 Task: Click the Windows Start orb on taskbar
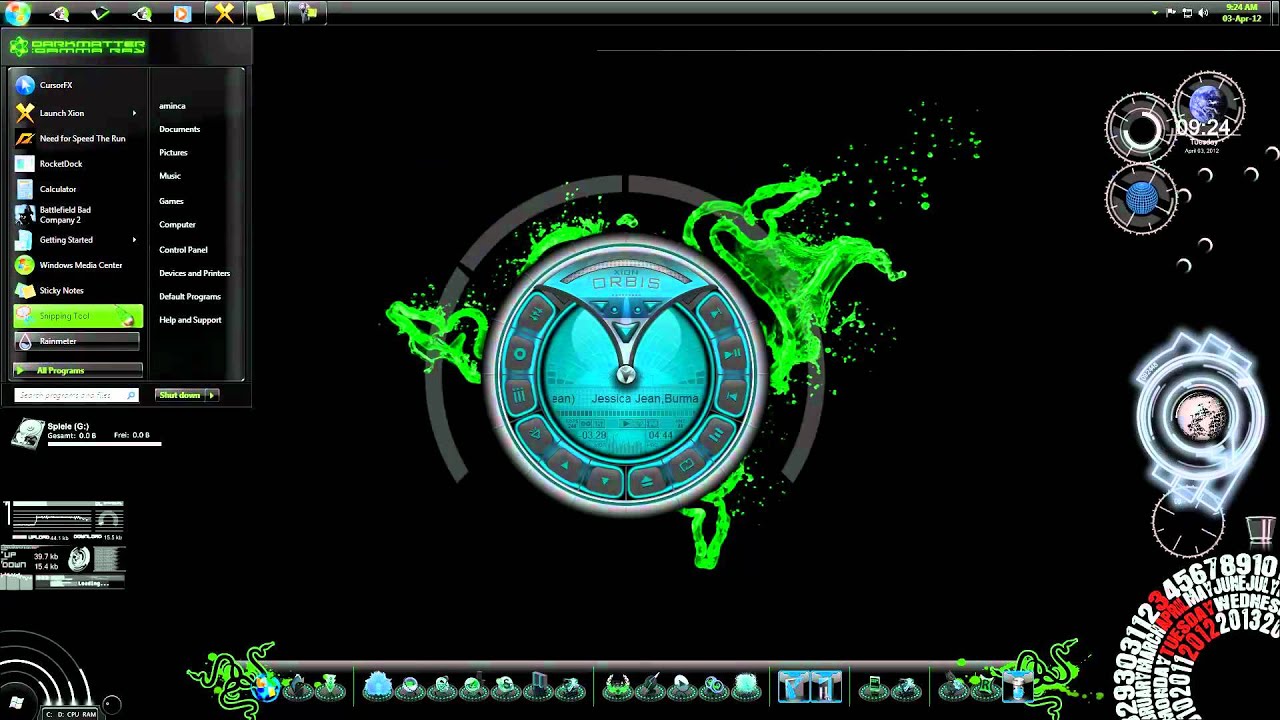[x=17, y=13]
